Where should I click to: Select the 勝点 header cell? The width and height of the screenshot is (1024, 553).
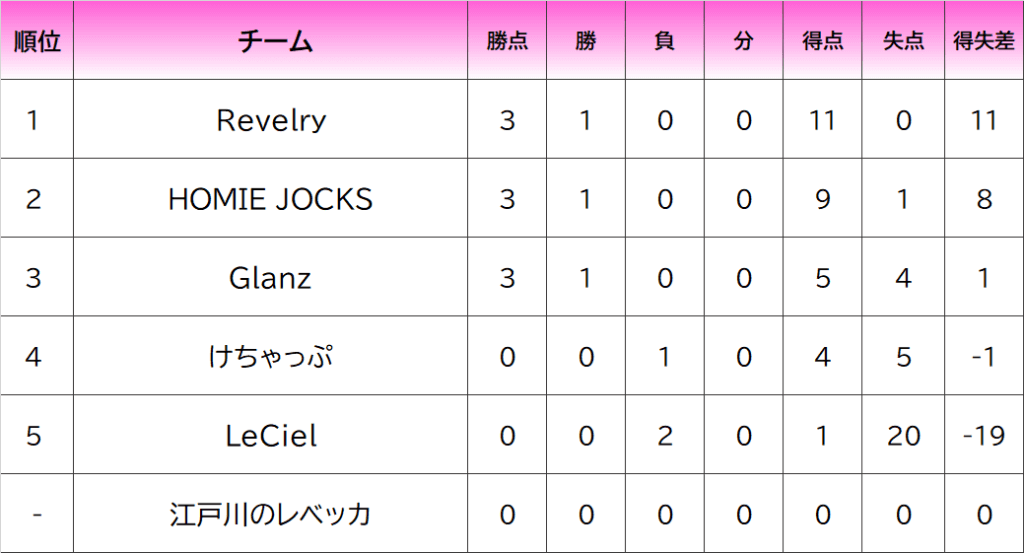coord(507,40)
